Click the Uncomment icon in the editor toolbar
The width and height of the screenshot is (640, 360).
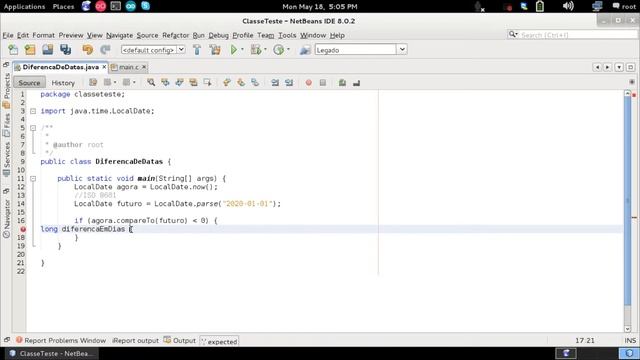point(356,82)
